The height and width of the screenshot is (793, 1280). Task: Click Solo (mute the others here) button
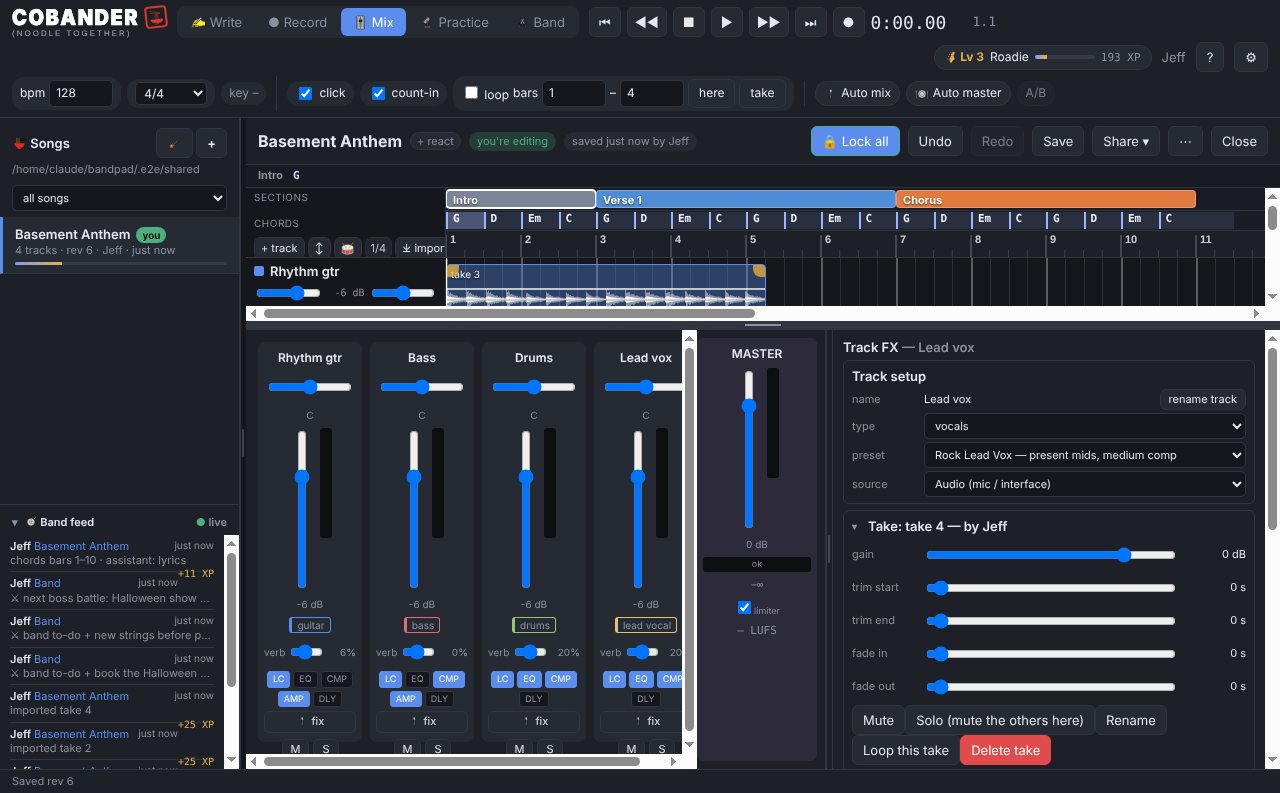pos(999,720)
